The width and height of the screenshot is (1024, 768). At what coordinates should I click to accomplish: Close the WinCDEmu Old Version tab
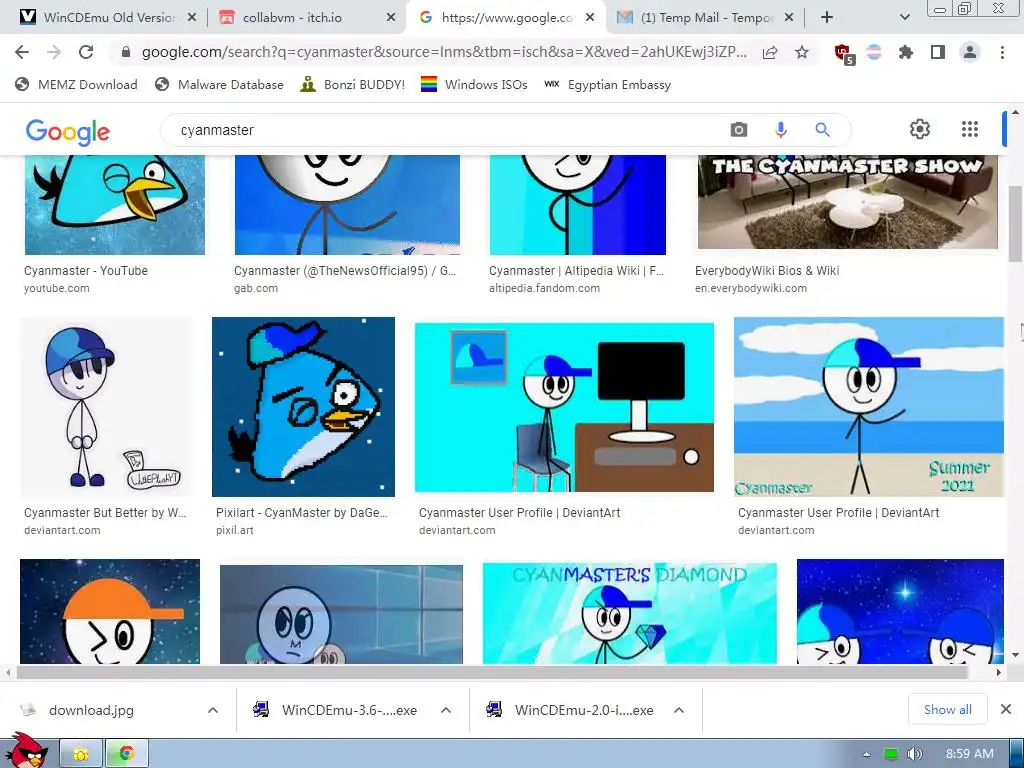click(191, 18)
